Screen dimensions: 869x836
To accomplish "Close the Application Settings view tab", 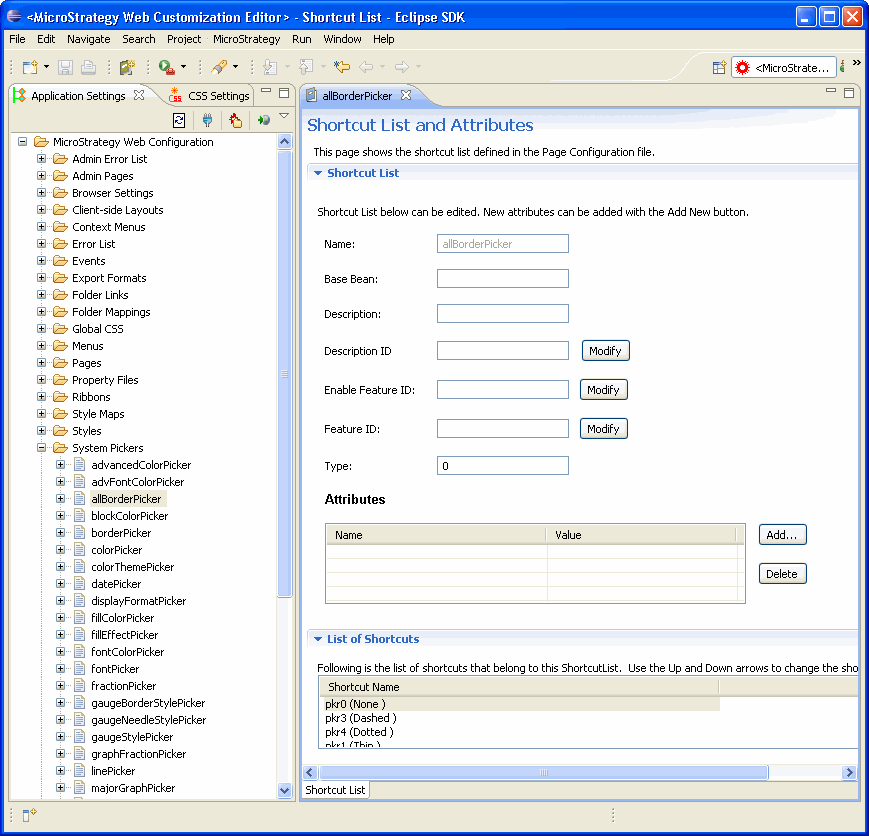I will coord(139,95).
